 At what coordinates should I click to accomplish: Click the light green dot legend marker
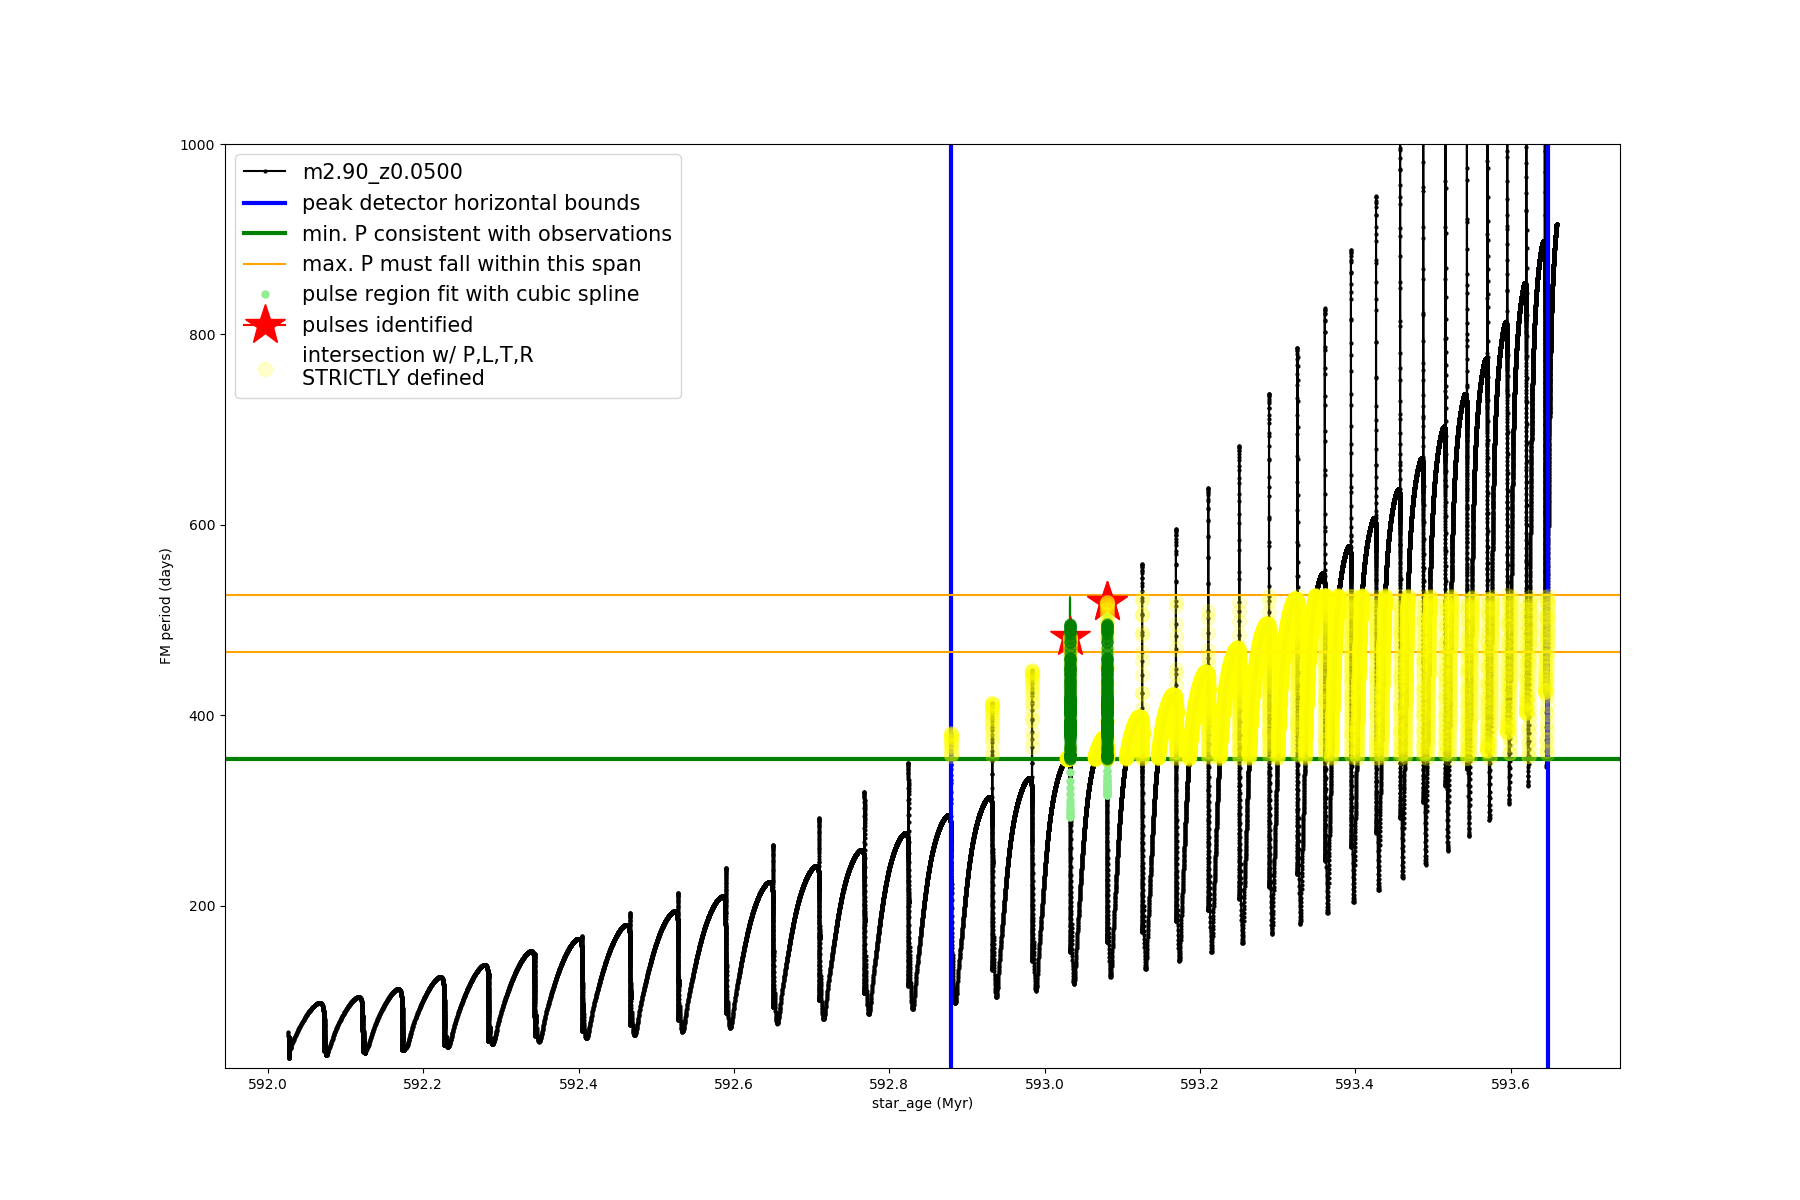(x=265, y=294)
